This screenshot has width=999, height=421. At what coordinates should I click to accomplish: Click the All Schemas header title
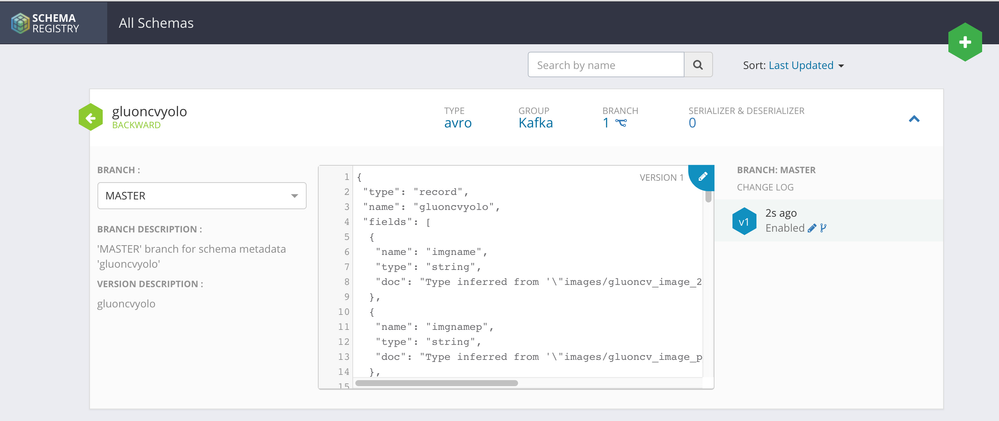(x=156, y=22)
